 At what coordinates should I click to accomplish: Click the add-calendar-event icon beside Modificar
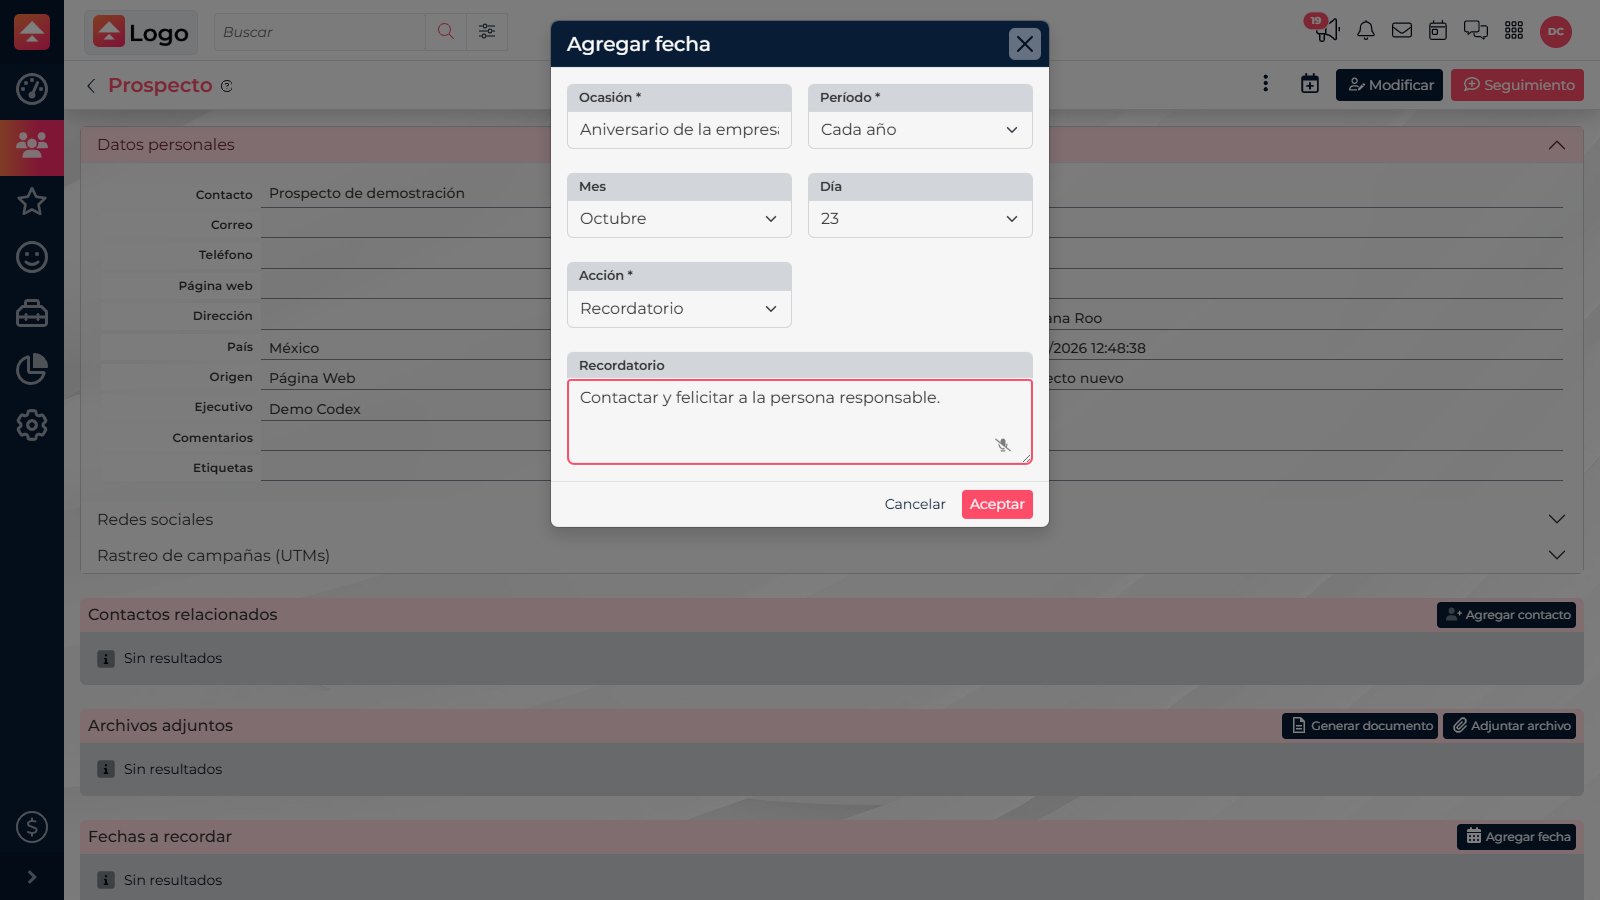point(1310,84)
